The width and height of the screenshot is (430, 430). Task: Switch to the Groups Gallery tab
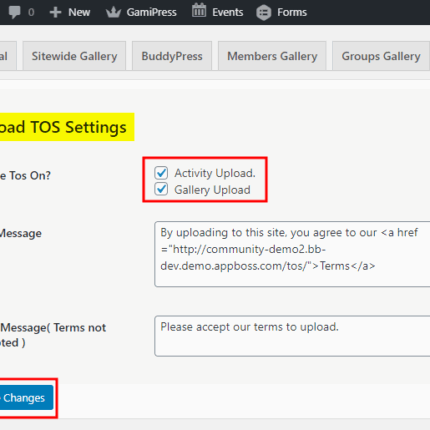pos(381,56)
